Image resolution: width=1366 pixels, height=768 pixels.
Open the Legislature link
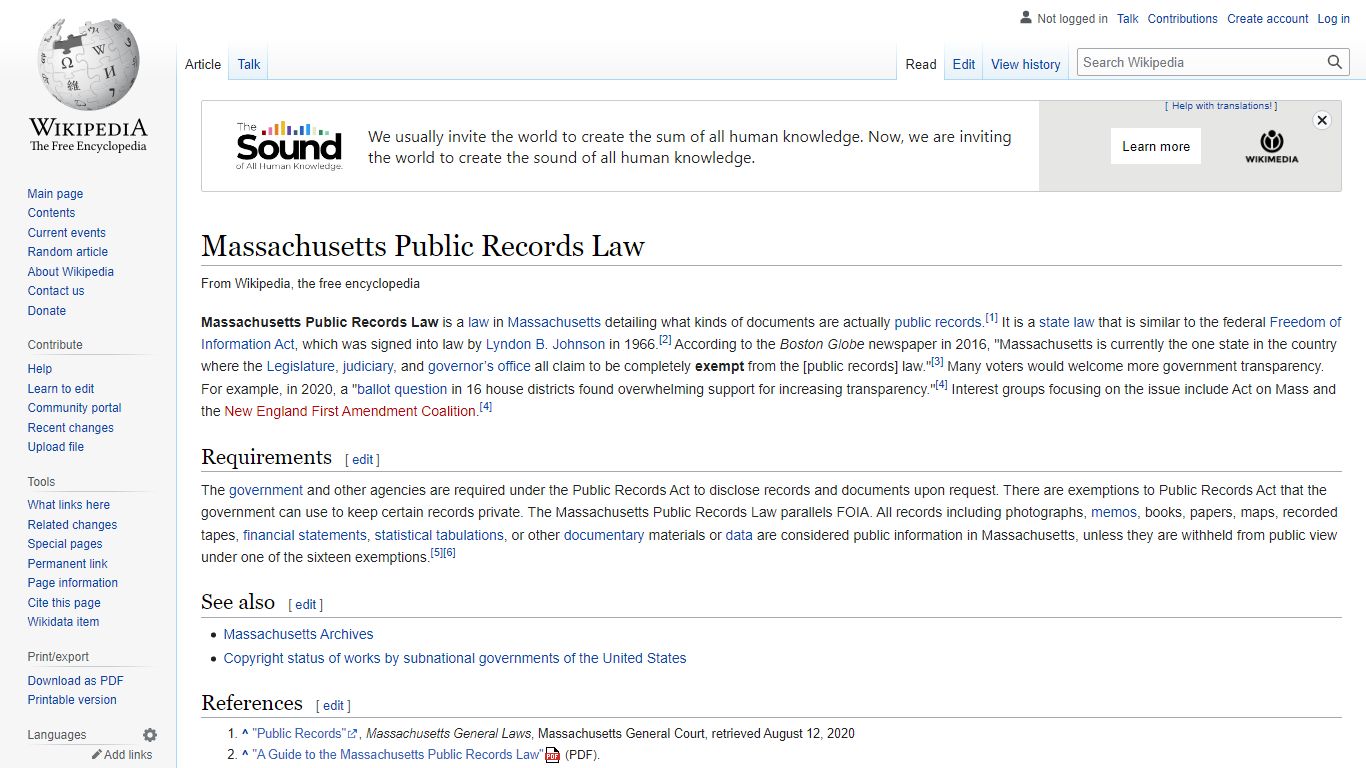click(302, 366)
